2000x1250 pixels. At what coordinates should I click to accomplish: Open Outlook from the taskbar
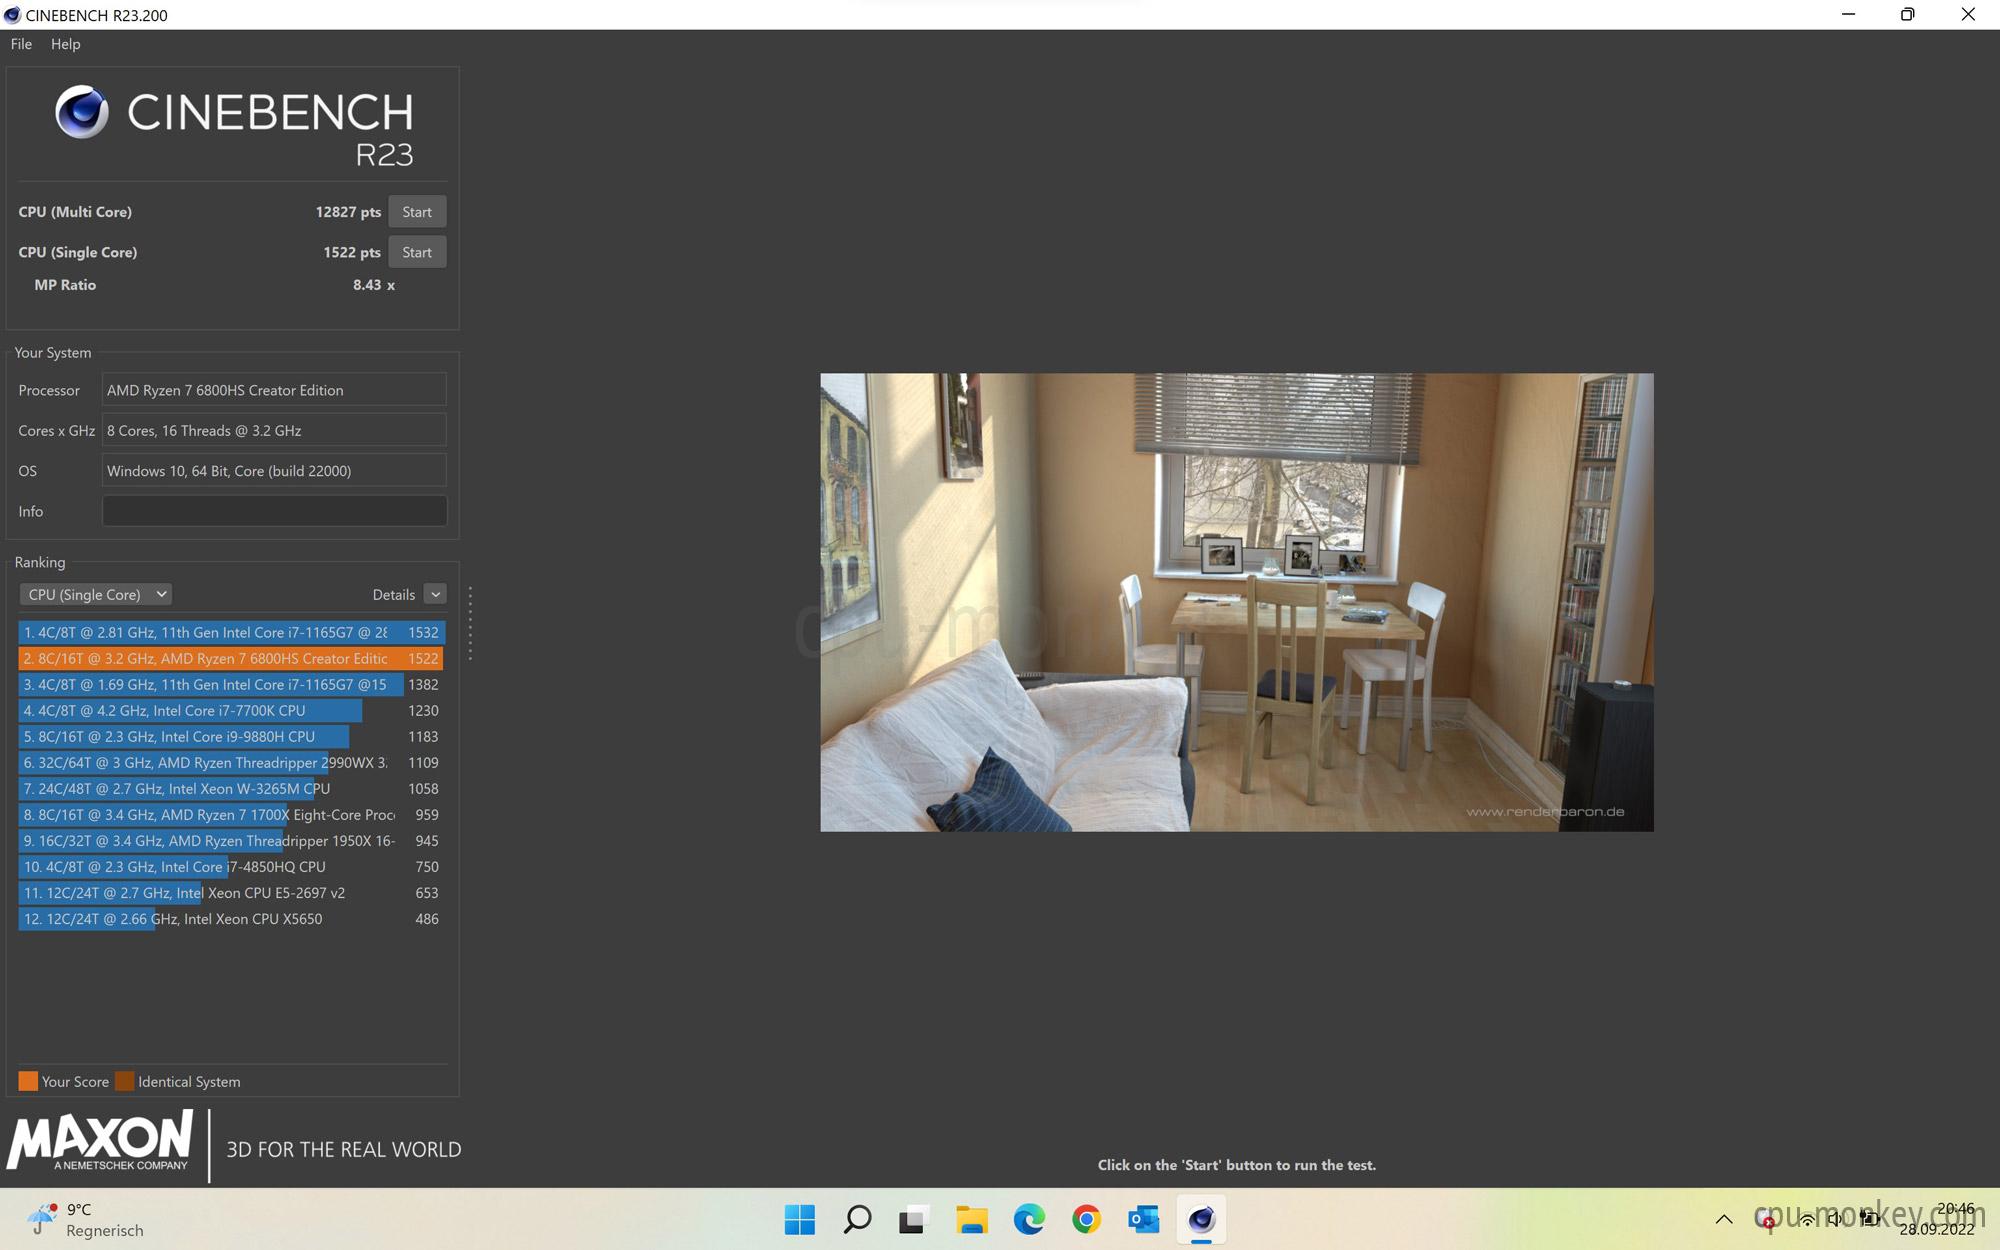point(1143,1219)
